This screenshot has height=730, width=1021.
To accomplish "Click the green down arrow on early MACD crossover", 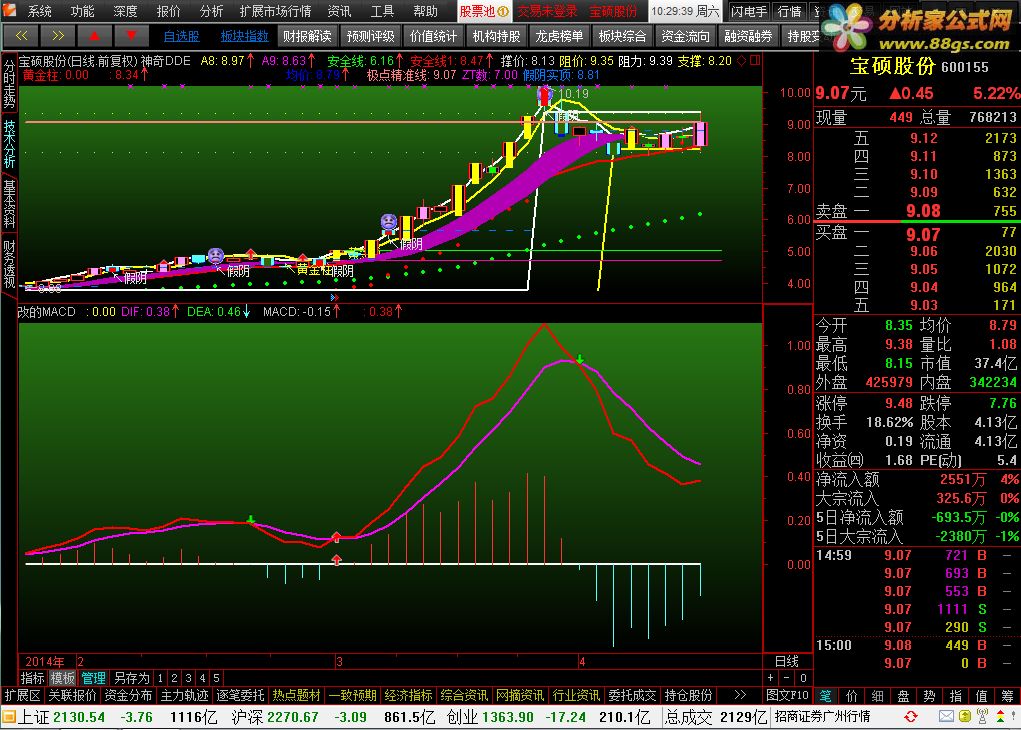I will click(251, 520).
